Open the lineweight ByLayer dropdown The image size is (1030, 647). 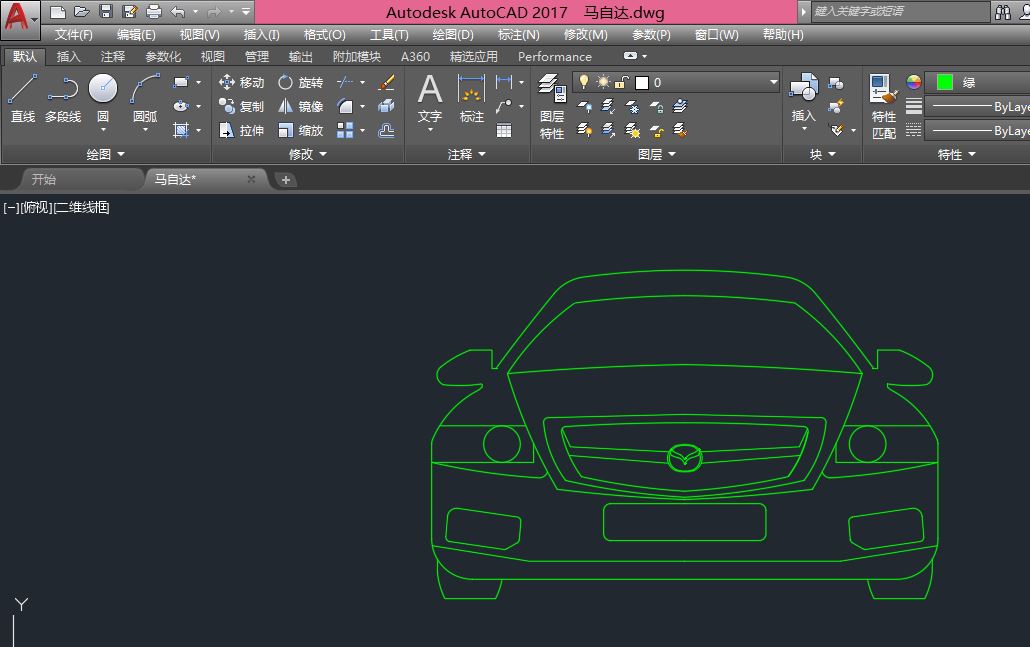[979, 106]
